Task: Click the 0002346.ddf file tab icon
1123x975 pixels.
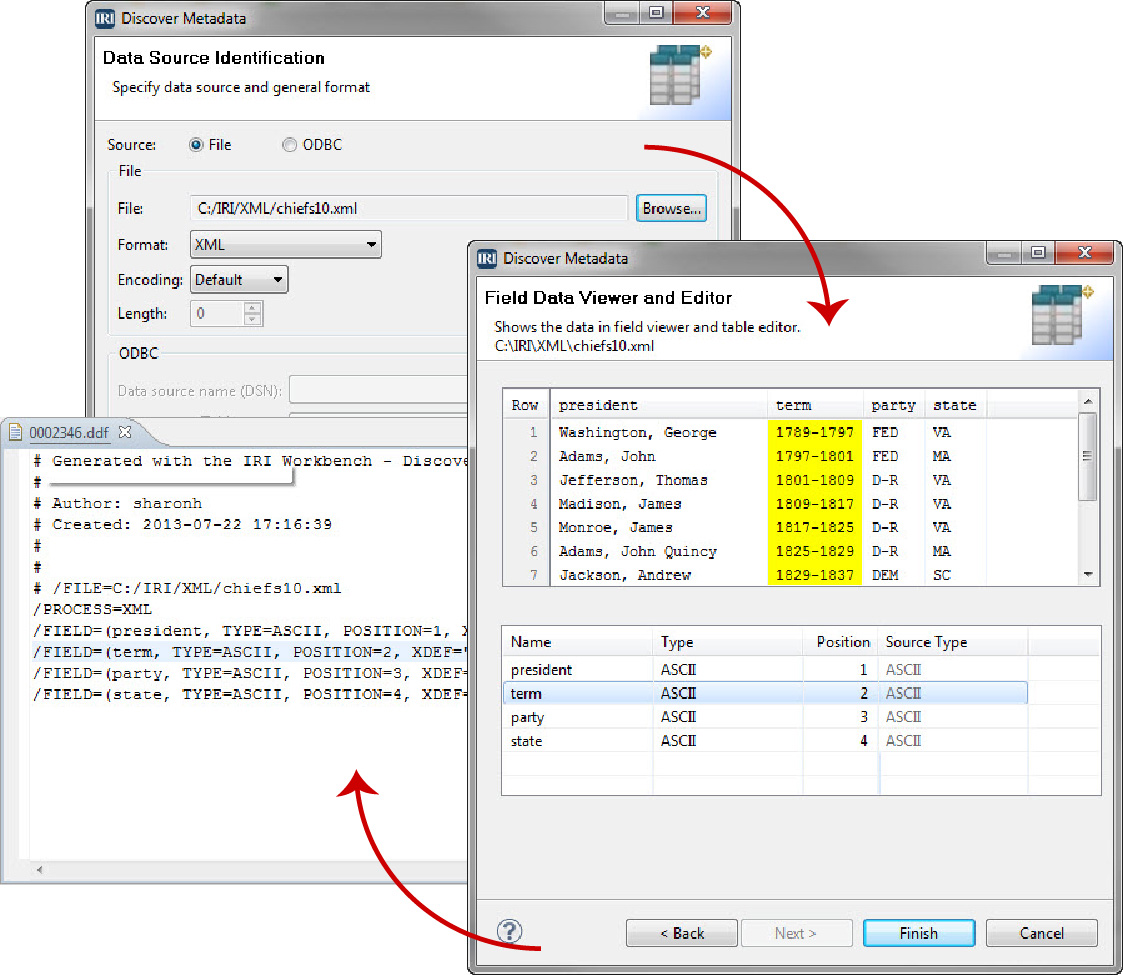Action: 16,432
